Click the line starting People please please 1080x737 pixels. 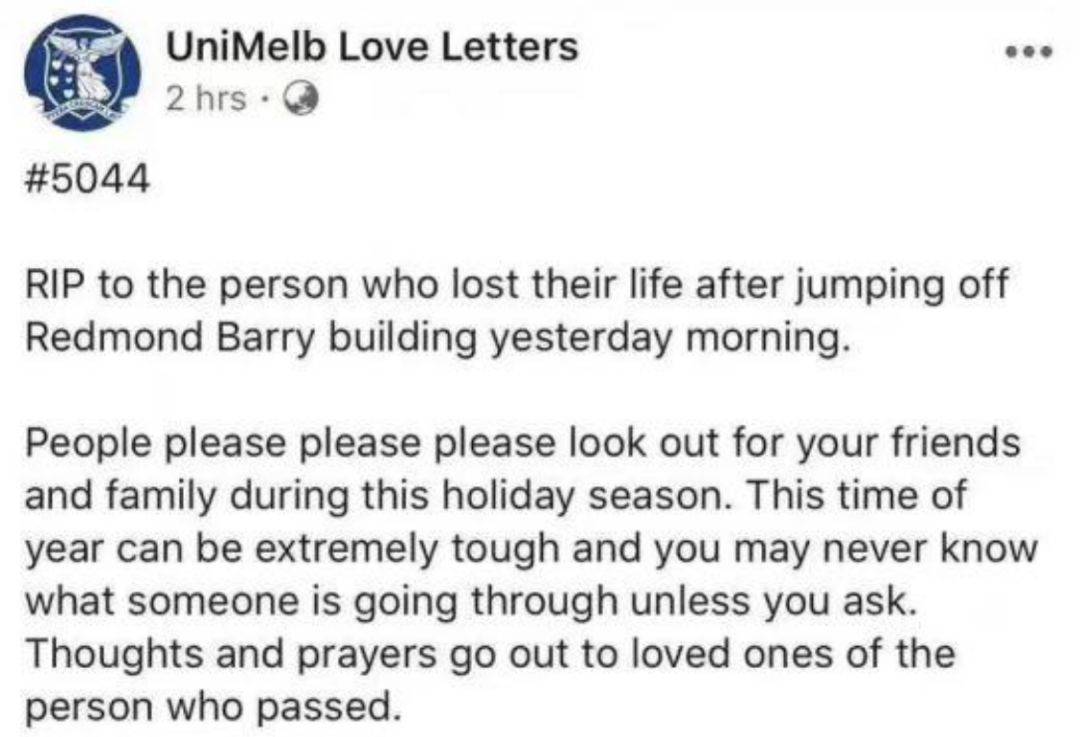coord(522,444)
